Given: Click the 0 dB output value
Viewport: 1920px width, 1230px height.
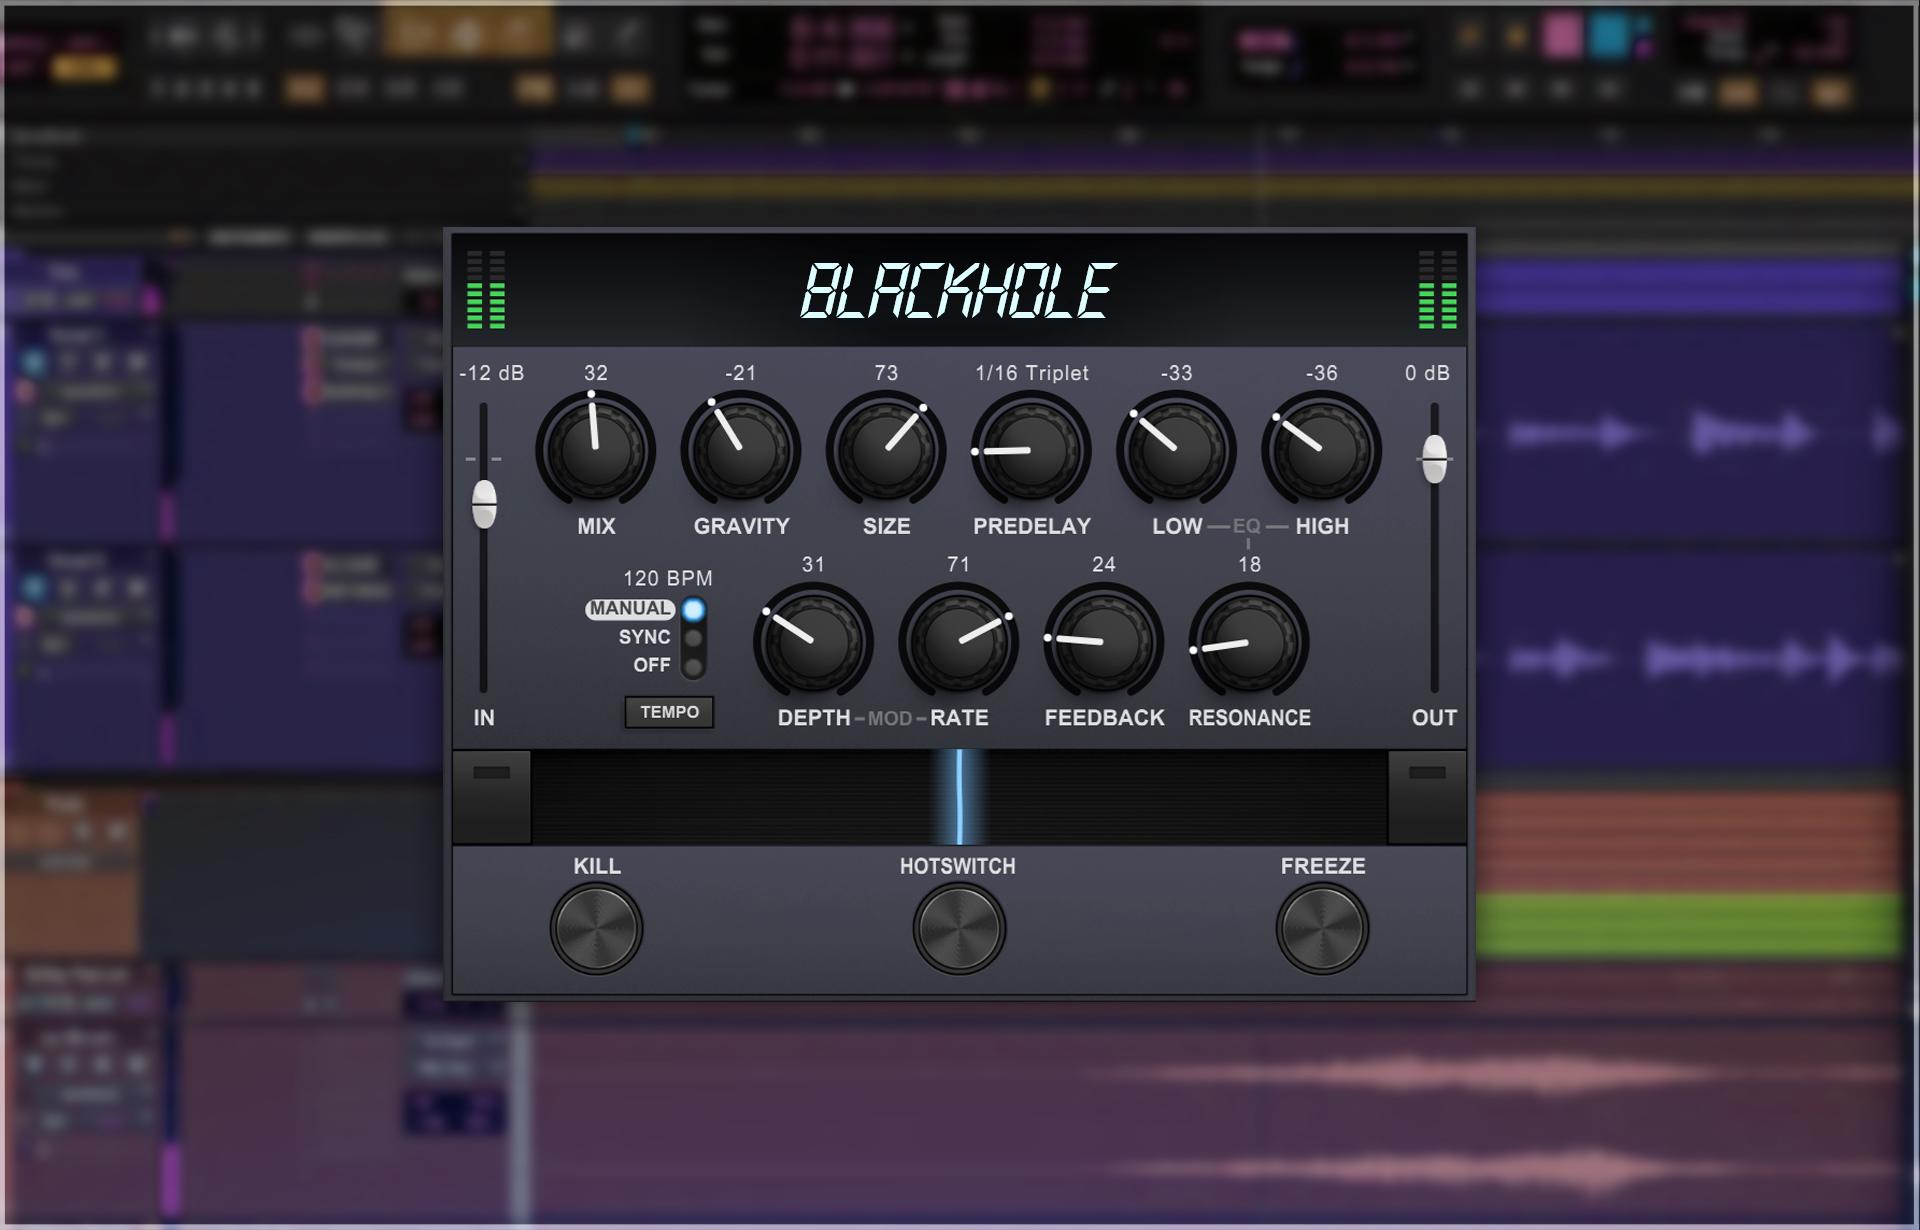Looking at the screenshot, I should click(x=1427, y=373).
